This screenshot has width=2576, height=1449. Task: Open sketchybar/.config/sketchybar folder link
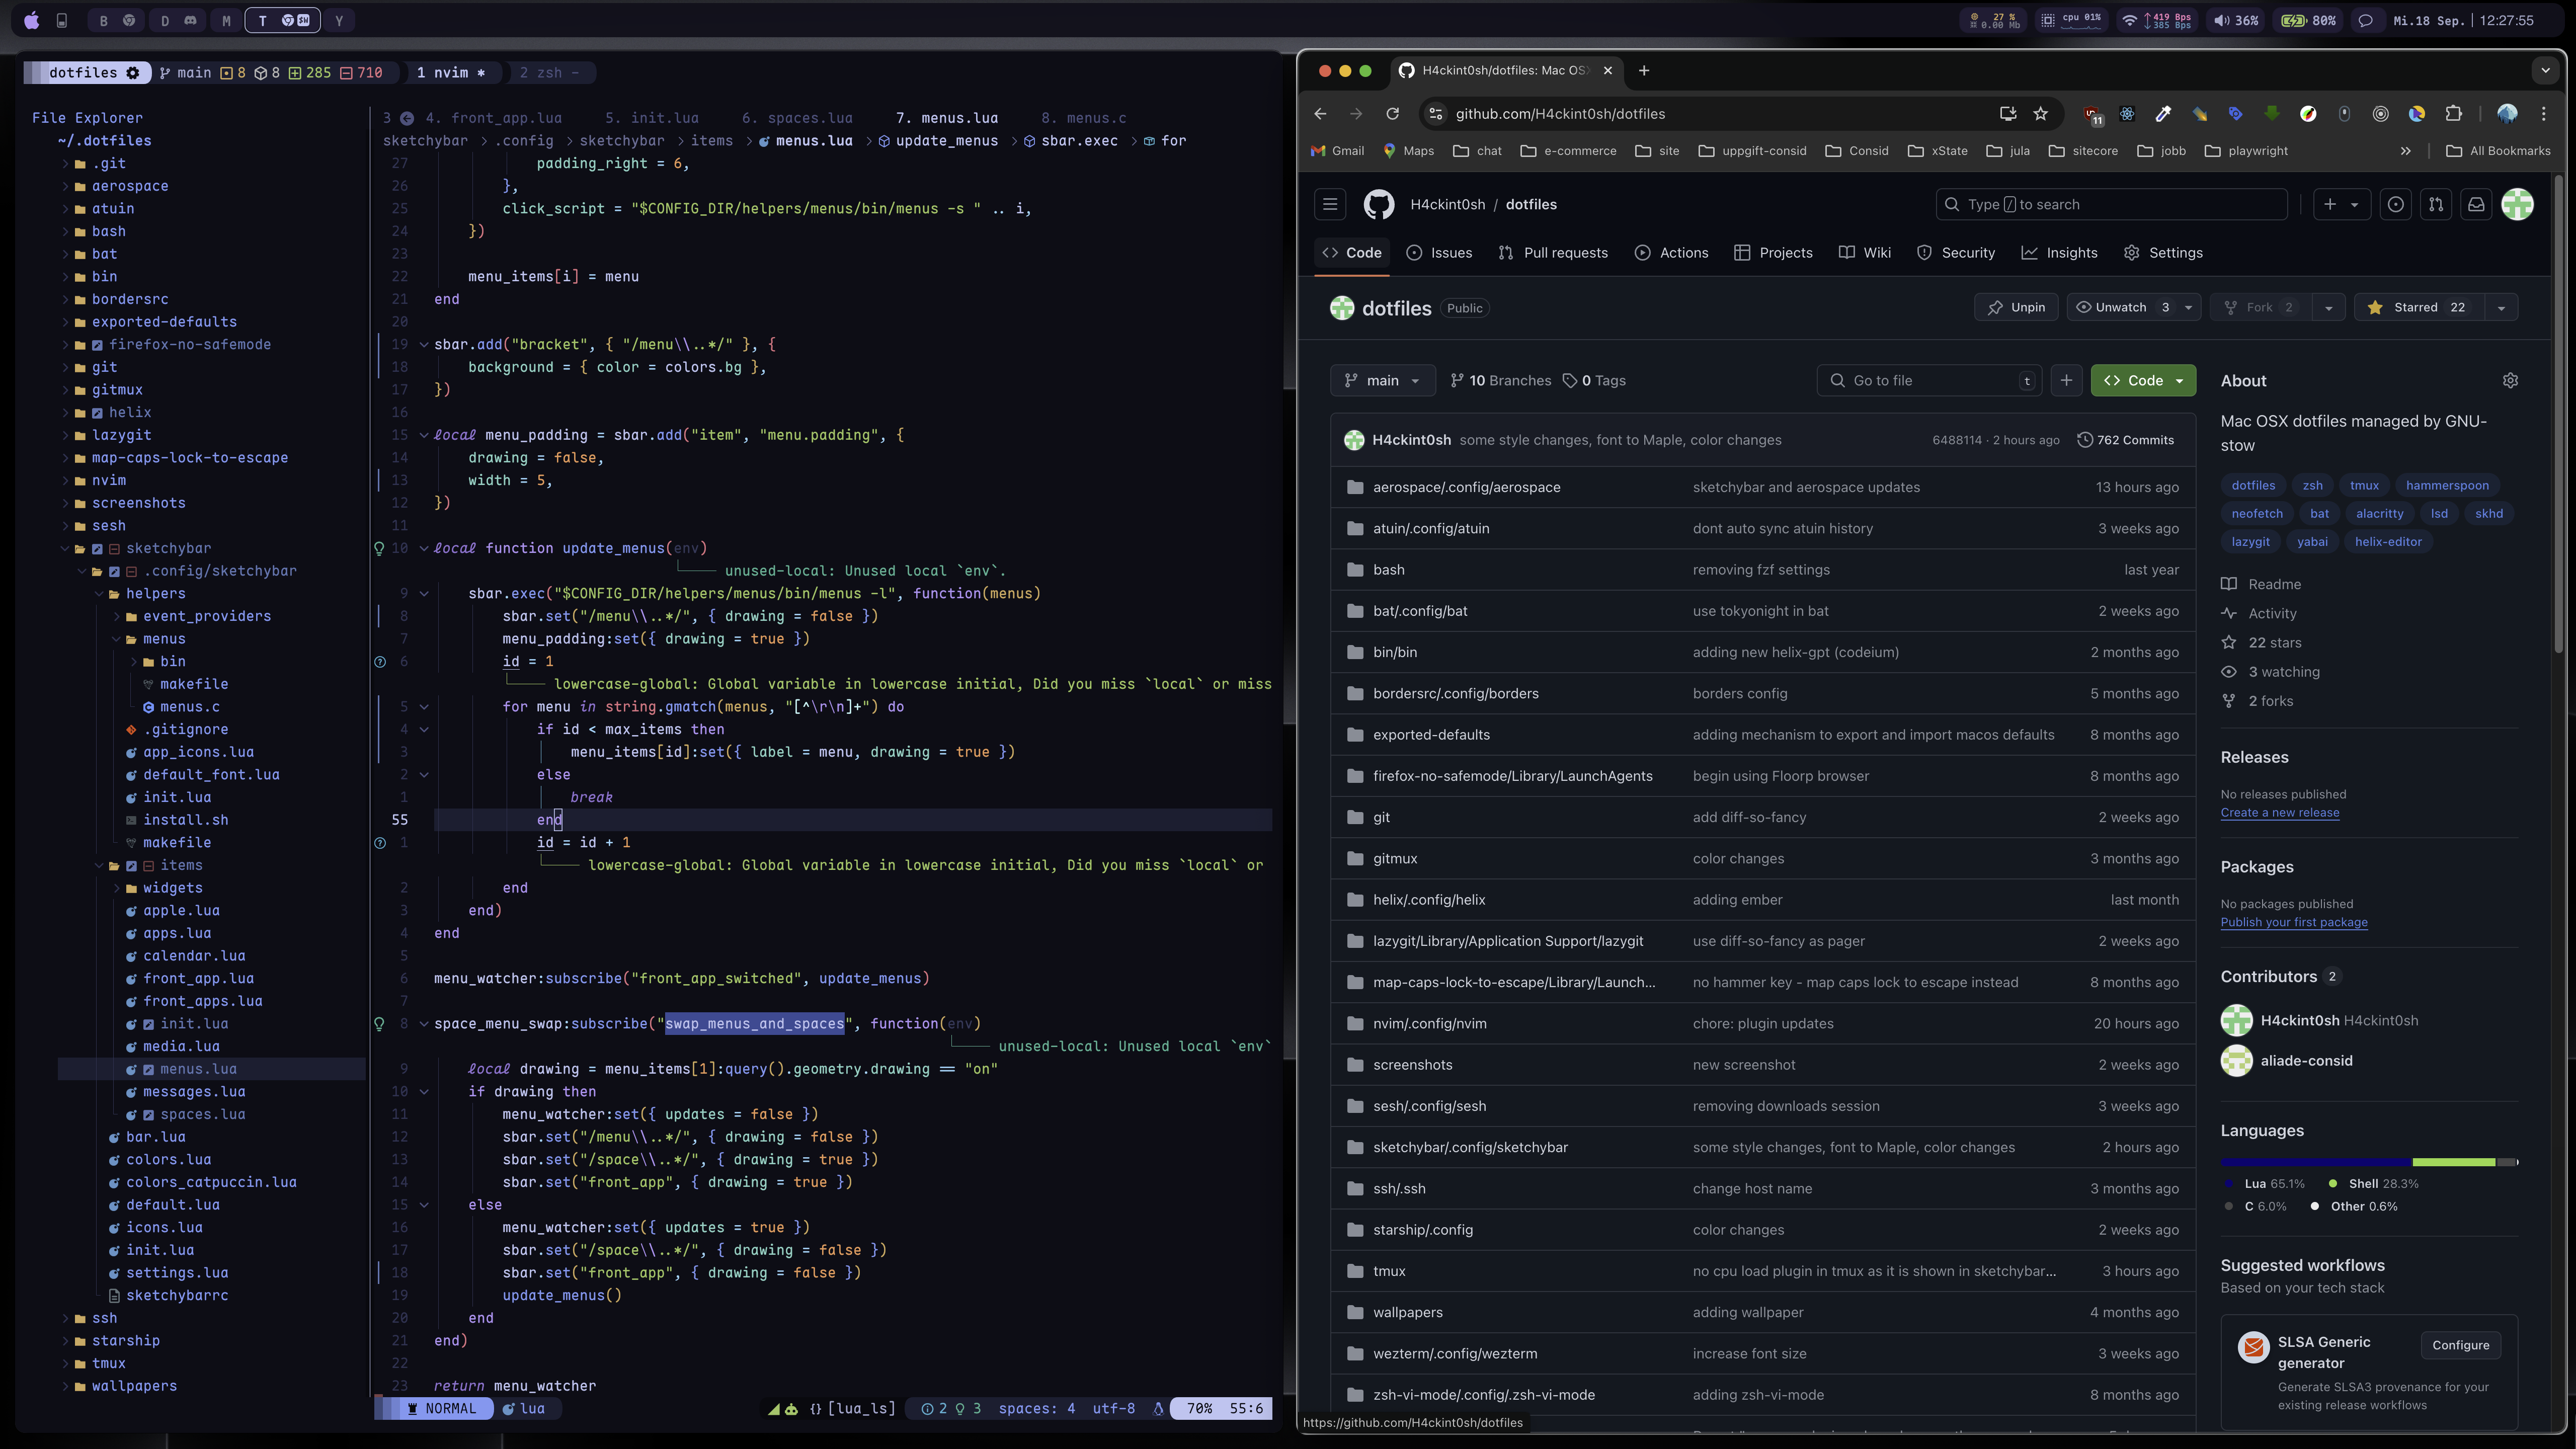1470,1147
